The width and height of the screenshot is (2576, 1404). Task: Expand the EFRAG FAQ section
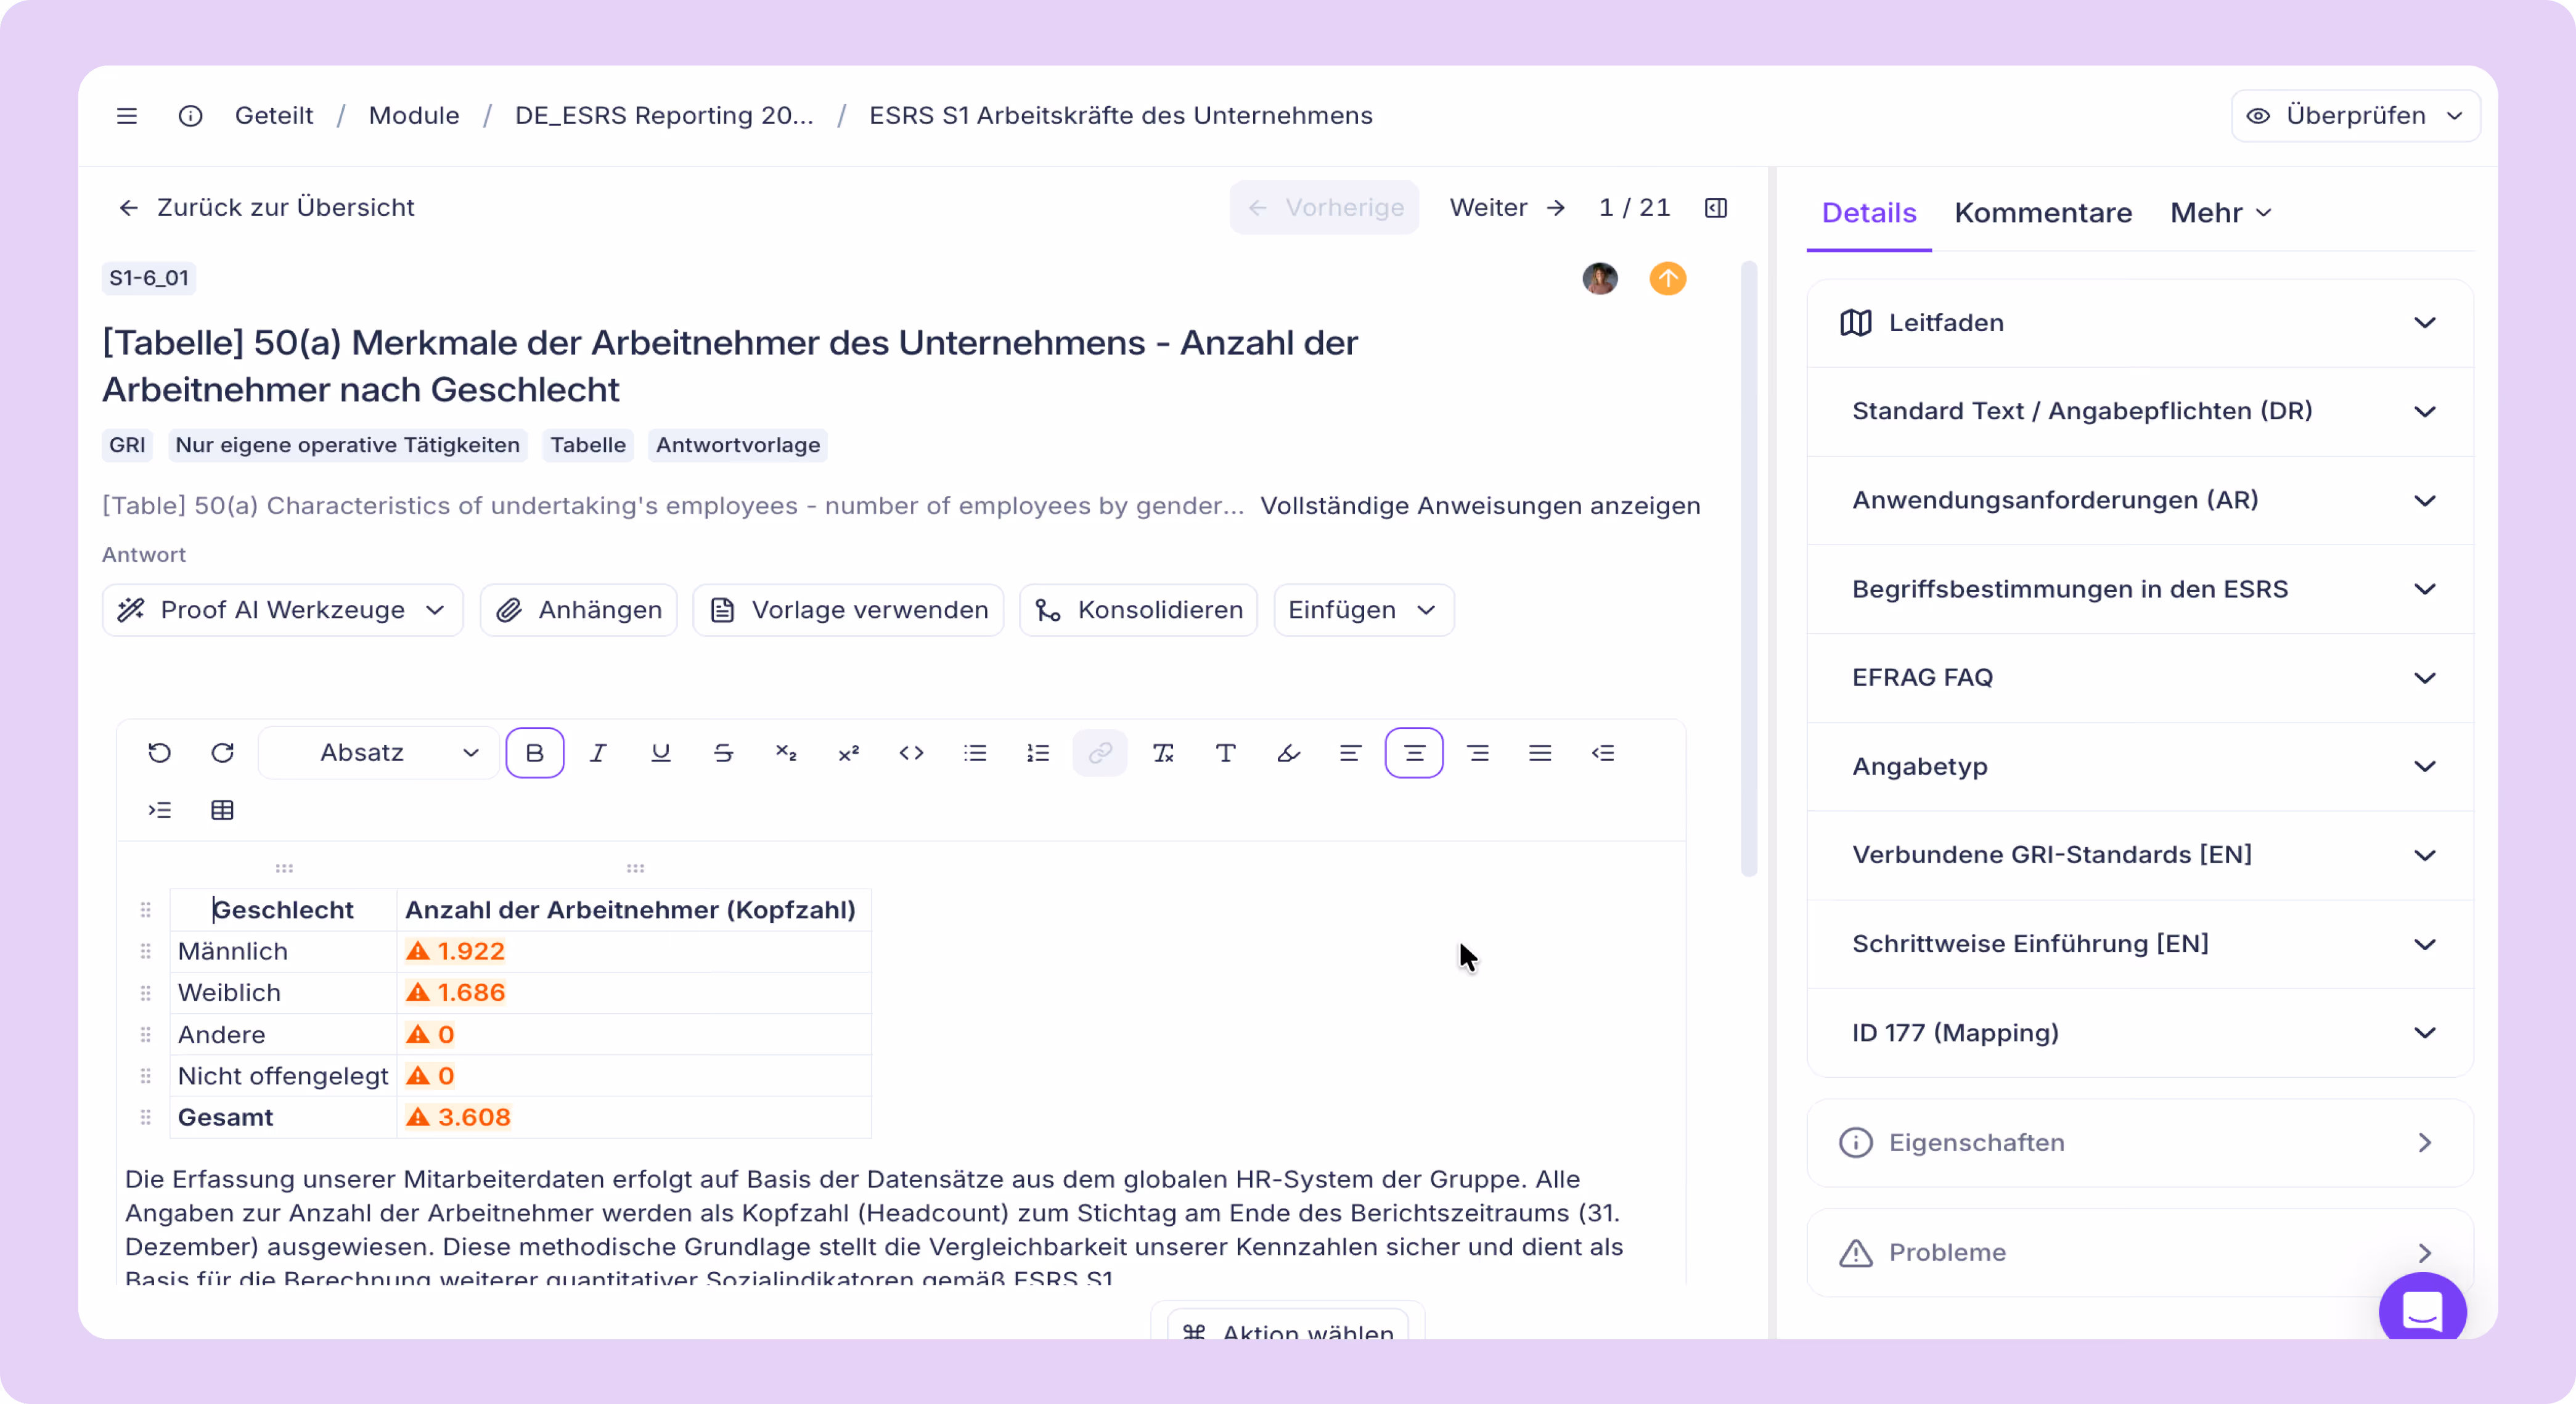tap(2139, 678)
